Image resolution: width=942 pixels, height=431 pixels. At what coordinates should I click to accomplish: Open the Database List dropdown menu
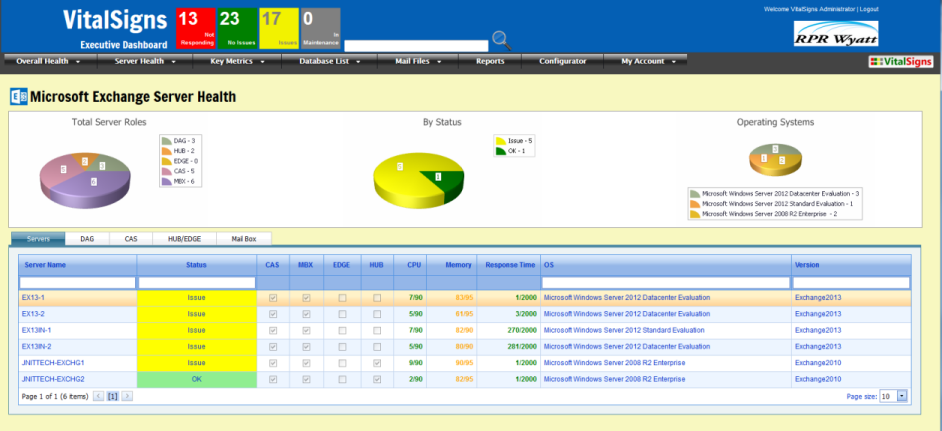(329, 61)
